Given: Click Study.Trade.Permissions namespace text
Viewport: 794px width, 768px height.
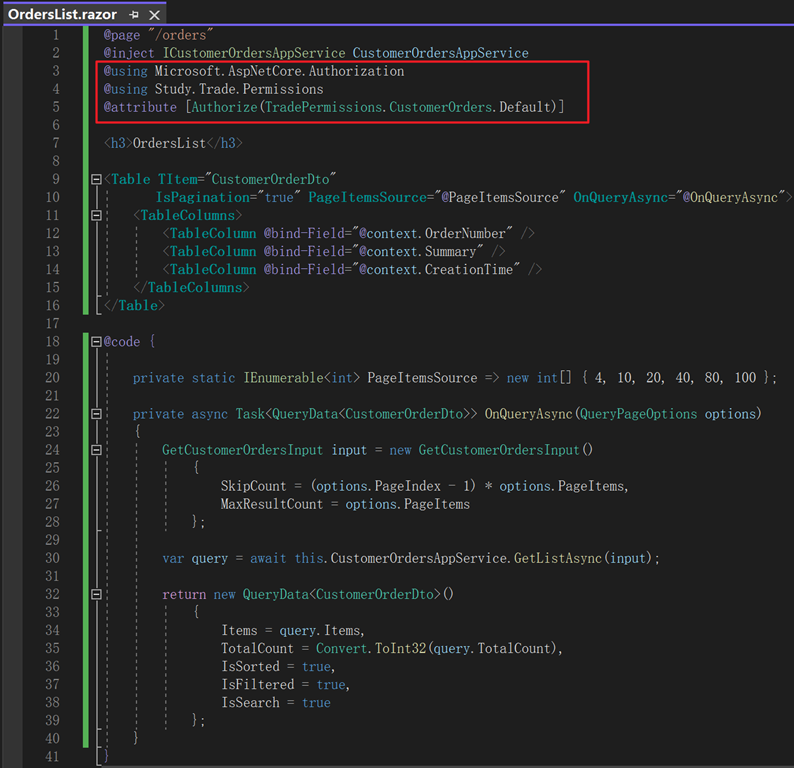Looking at the screenshot, I should [239, 89].
